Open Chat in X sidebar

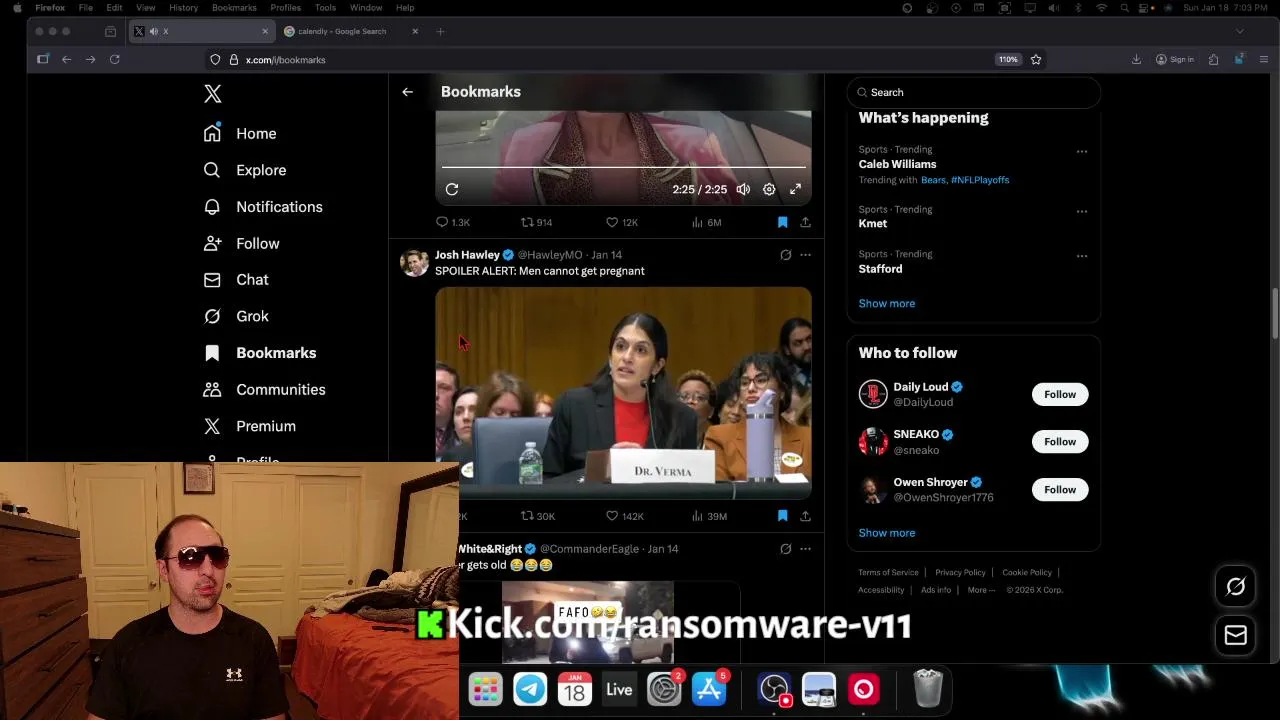tap(236, 280)
